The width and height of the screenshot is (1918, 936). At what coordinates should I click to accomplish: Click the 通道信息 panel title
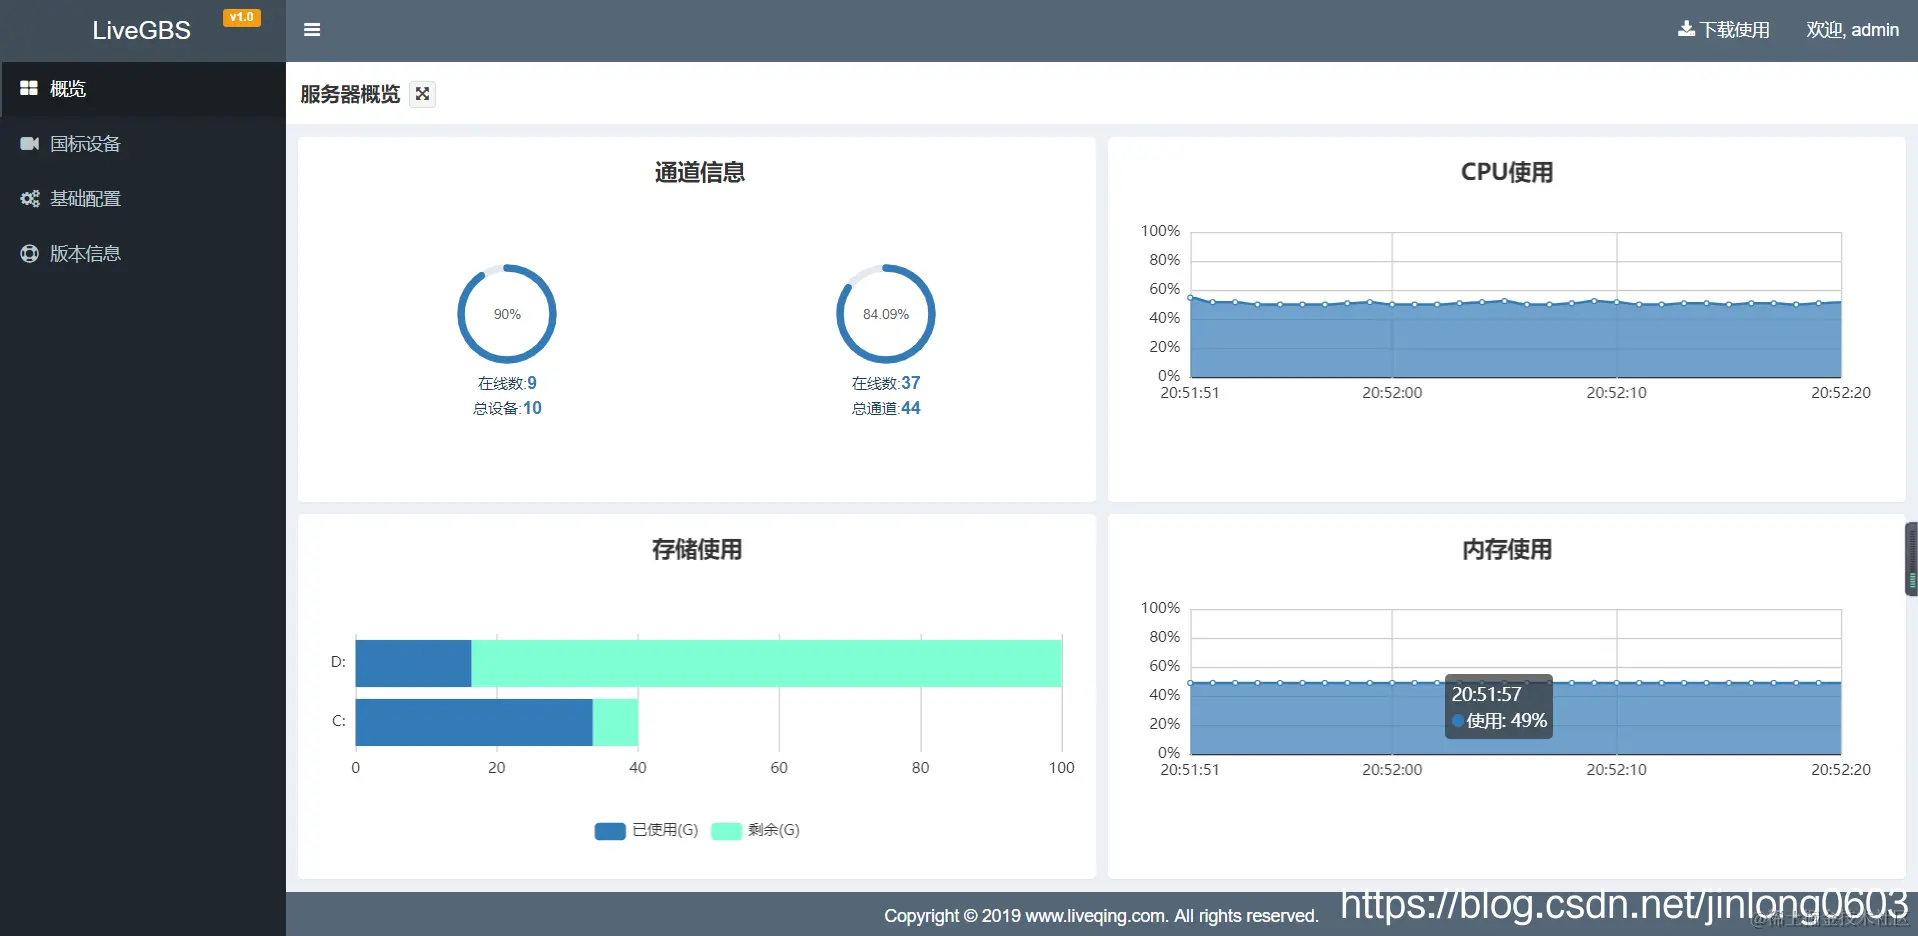tap(699, 172)
